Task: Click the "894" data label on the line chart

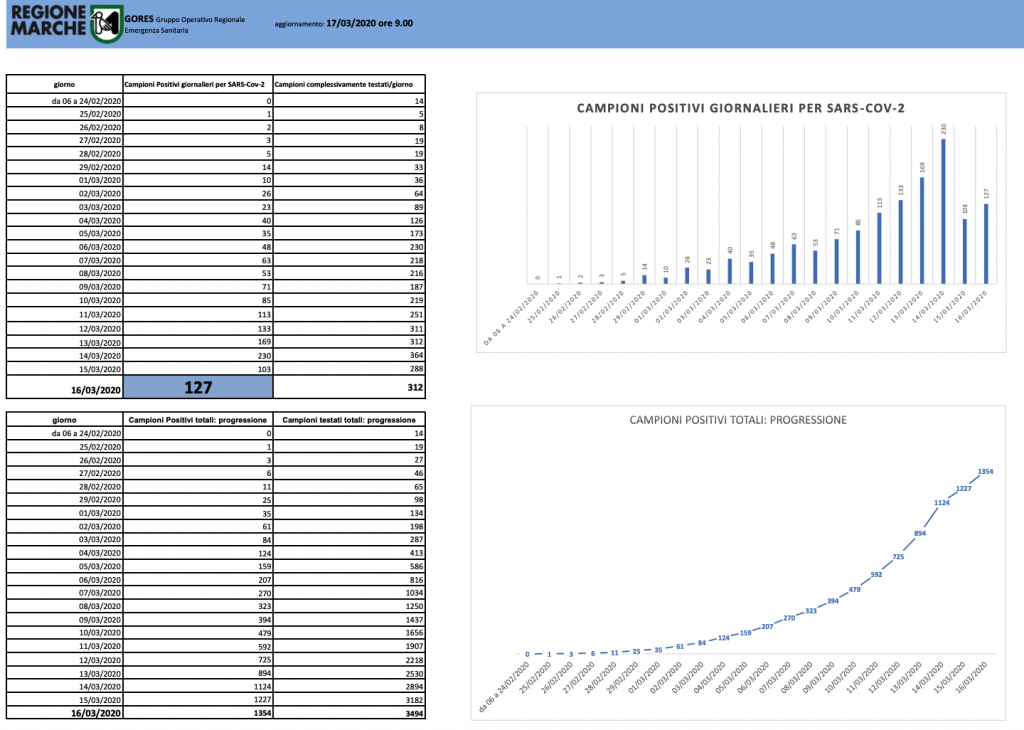Action: coord(920,533)
